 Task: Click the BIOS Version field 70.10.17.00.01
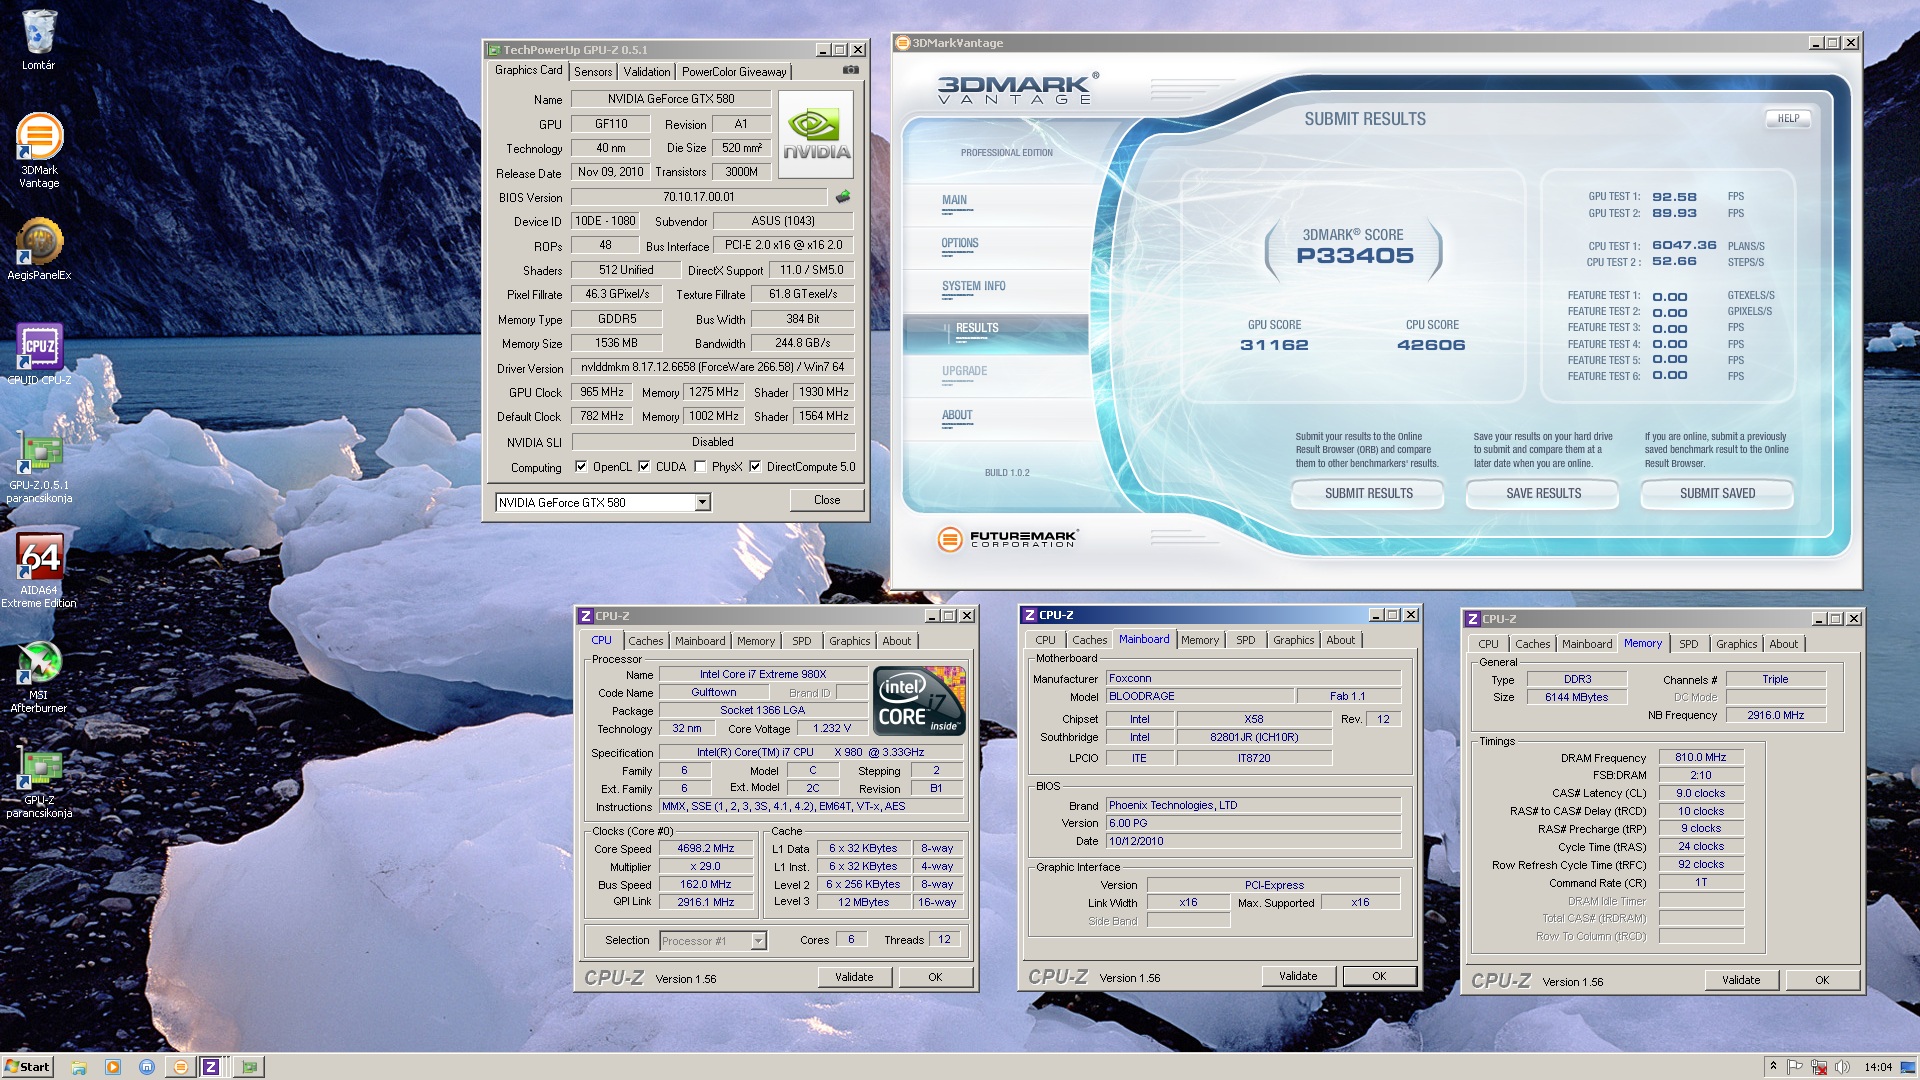click(698, 197)
